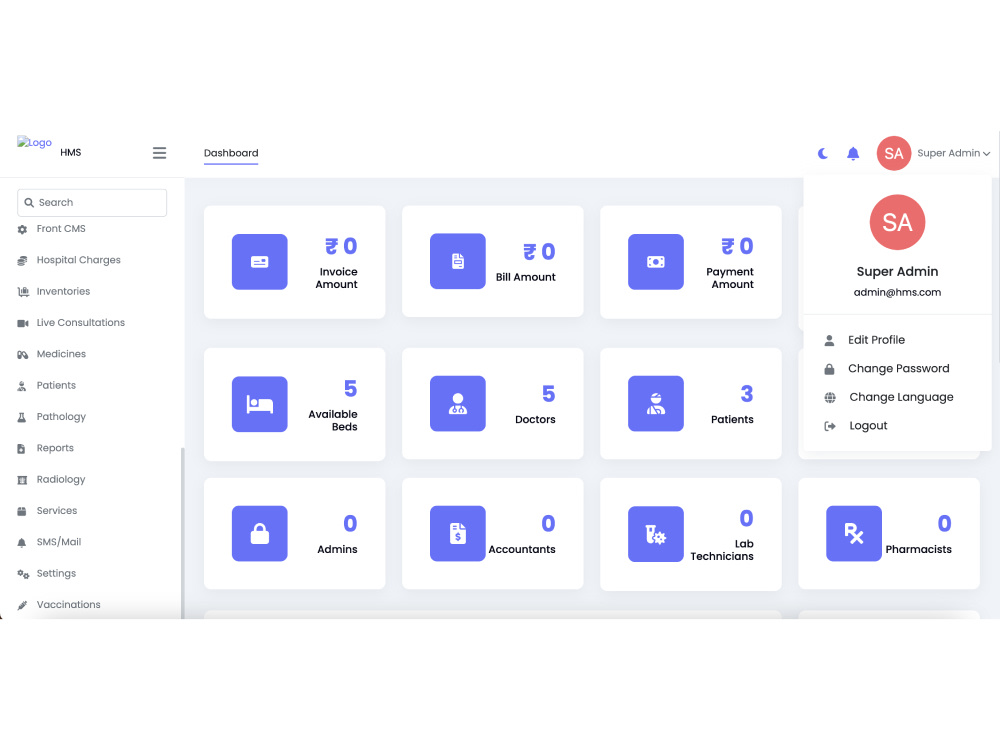Click the admin@hms.com email text

pos(897,292)
